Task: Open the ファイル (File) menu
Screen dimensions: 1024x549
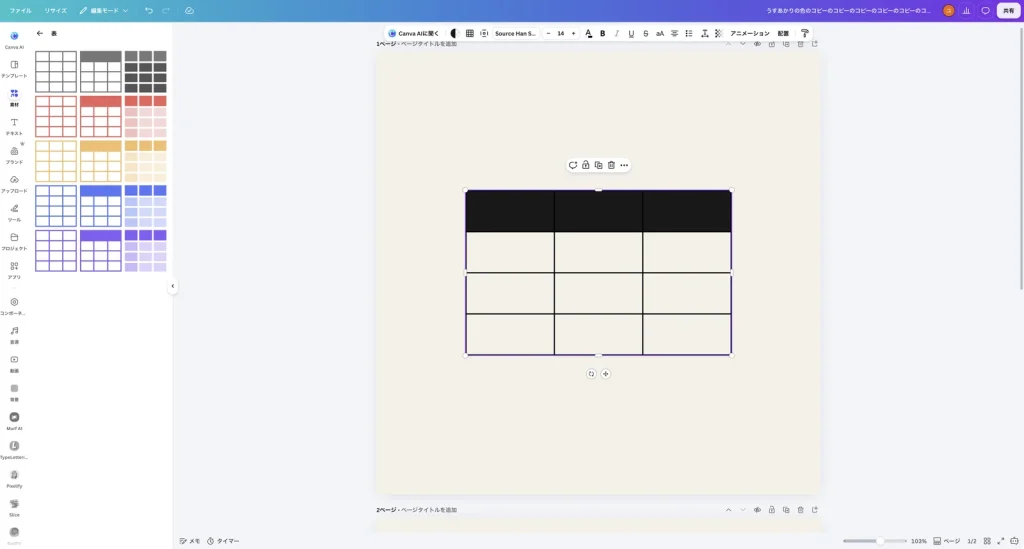Action: coord(20,10)
